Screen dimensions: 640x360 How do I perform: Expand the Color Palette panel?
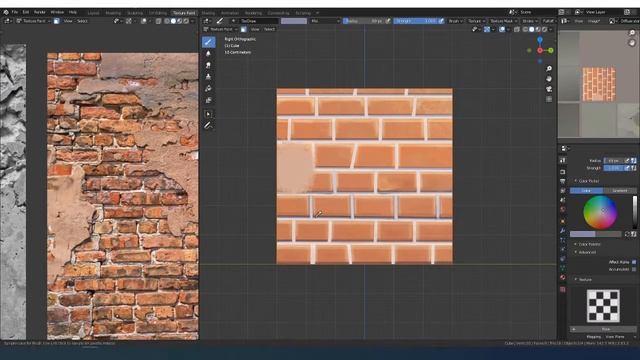click(588, 244)
